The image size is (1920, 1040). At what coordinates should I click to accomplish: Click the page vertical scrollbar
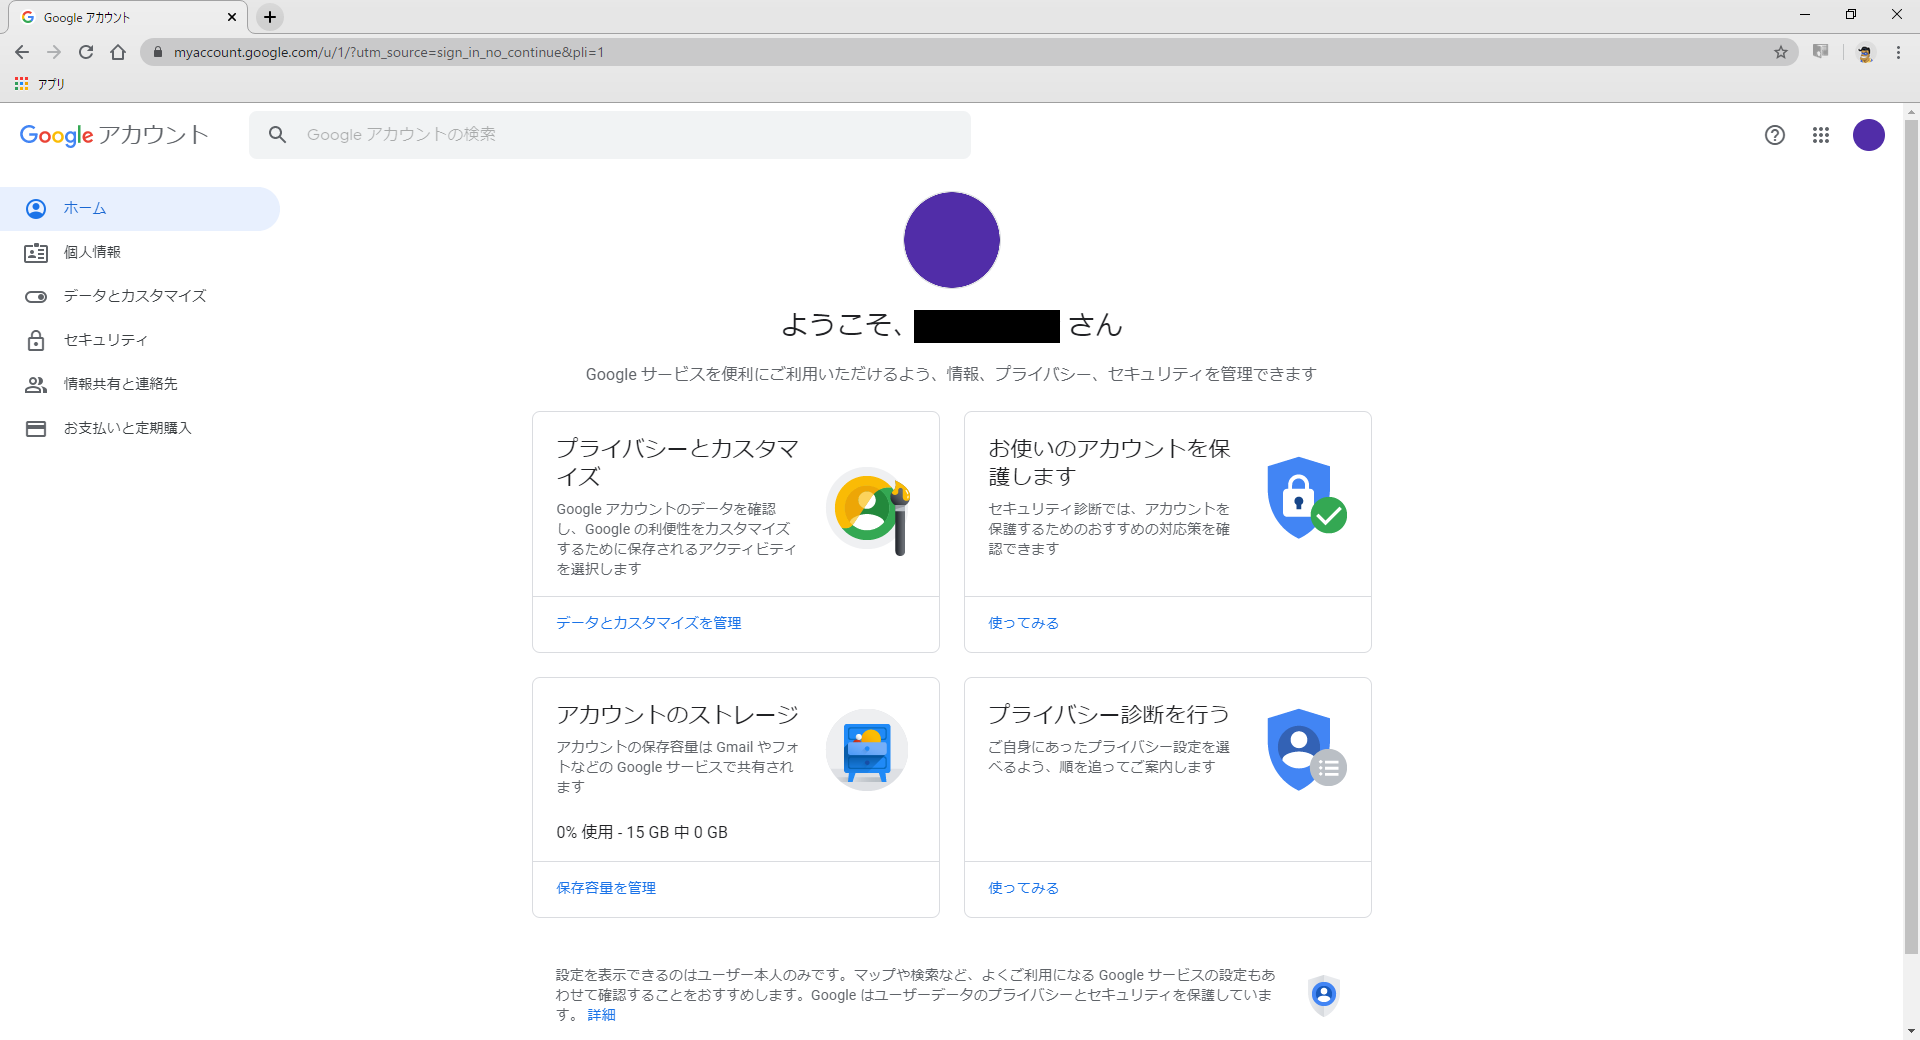(1911, 538)
